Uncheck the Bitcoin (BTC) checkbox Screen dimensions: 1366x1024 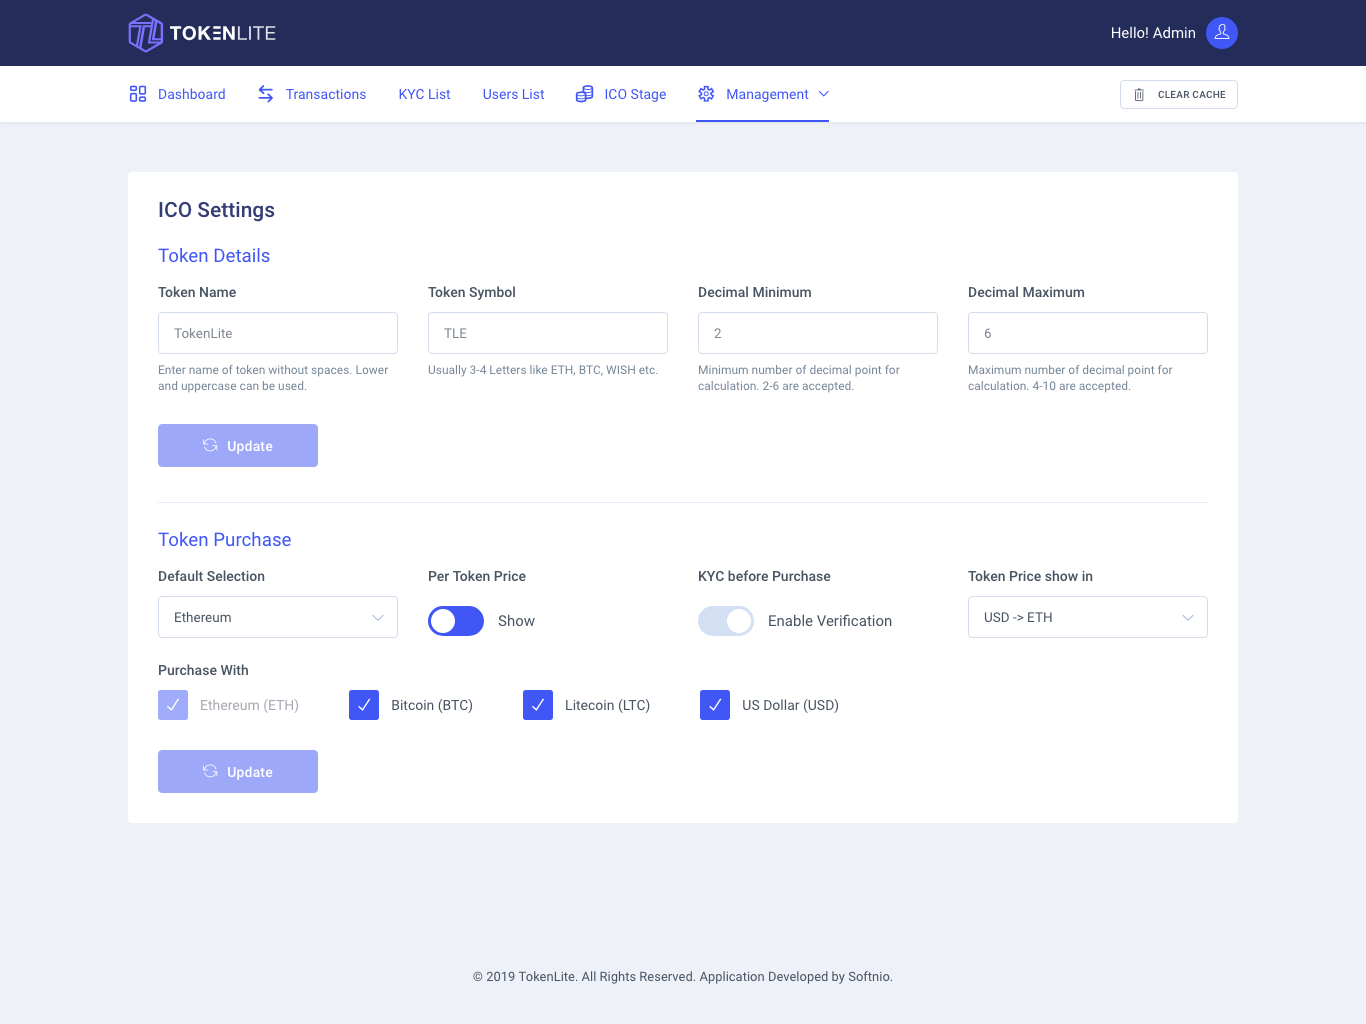364,705
